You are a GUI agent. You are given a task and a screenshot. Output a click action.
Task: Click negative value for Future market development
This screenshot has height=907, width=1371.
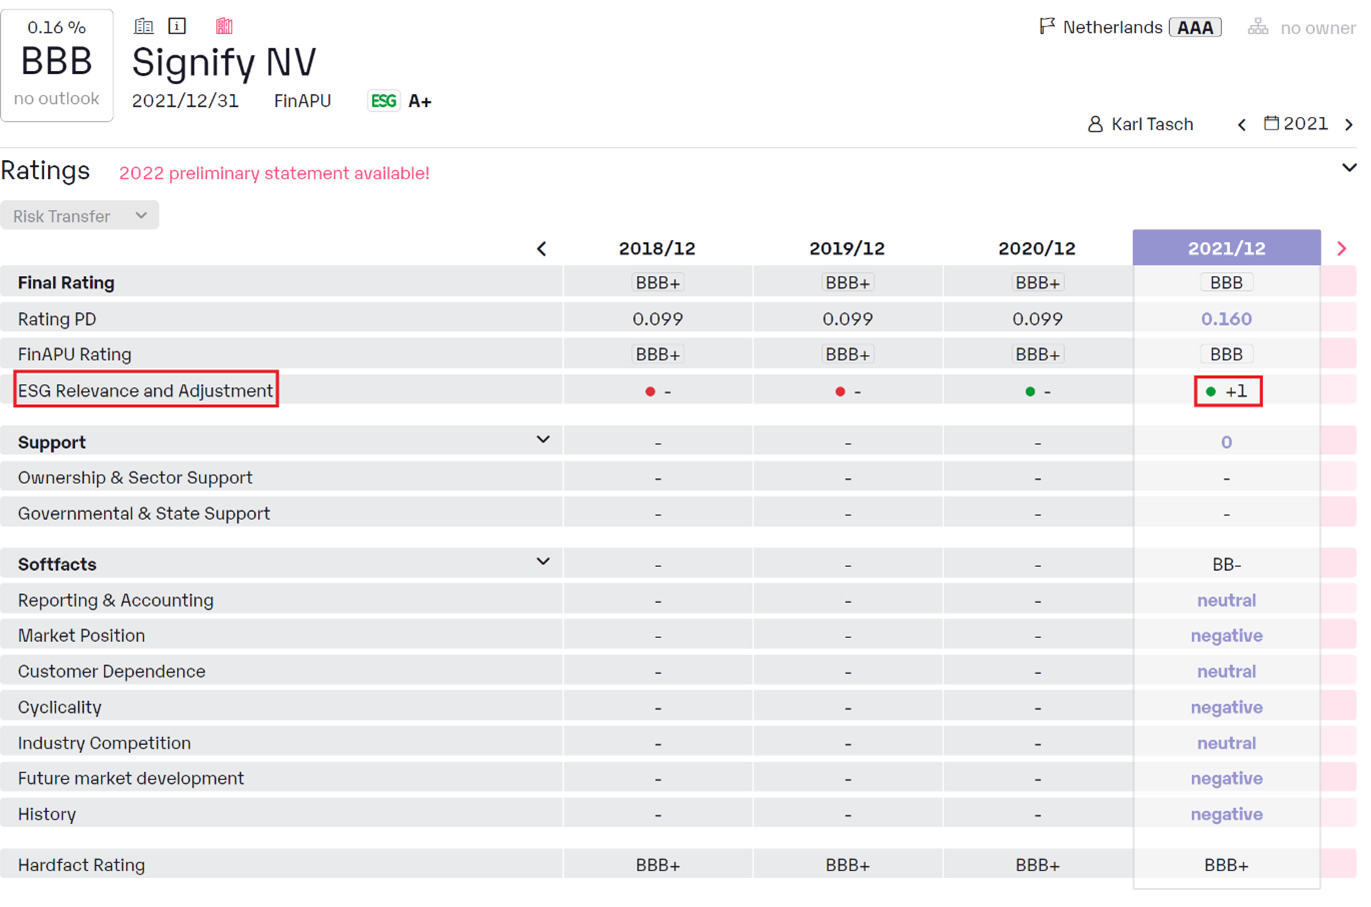click(x=1227, y=778)
